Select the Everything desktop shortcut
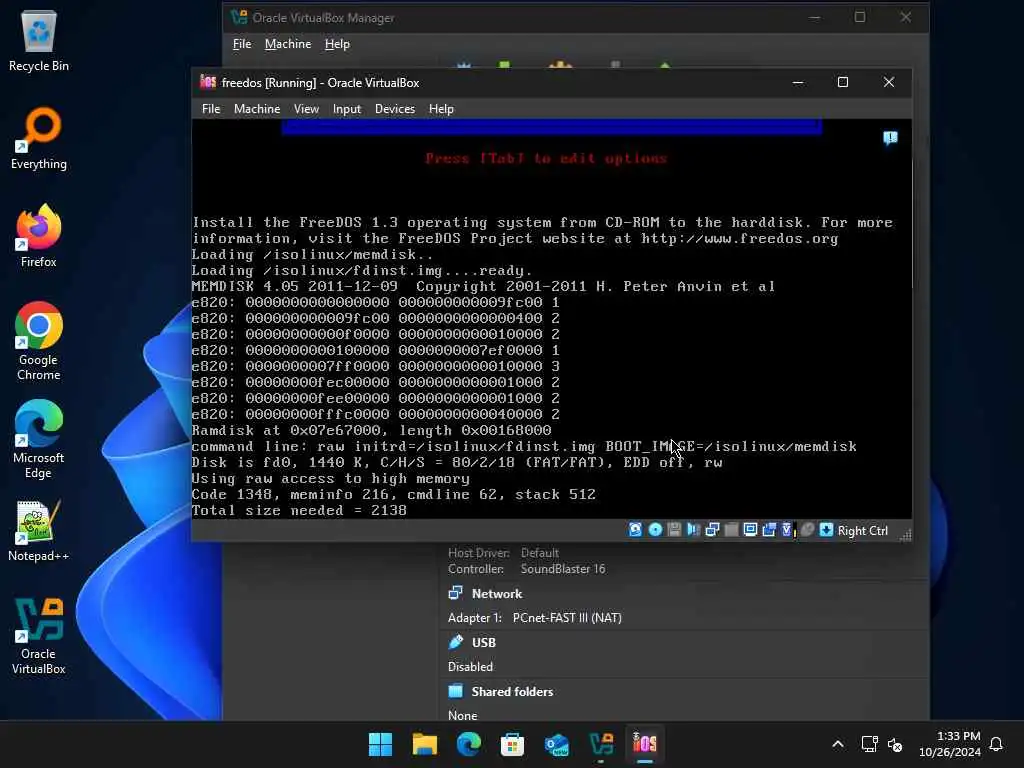The image size is (1024, 768). (39, 138)
